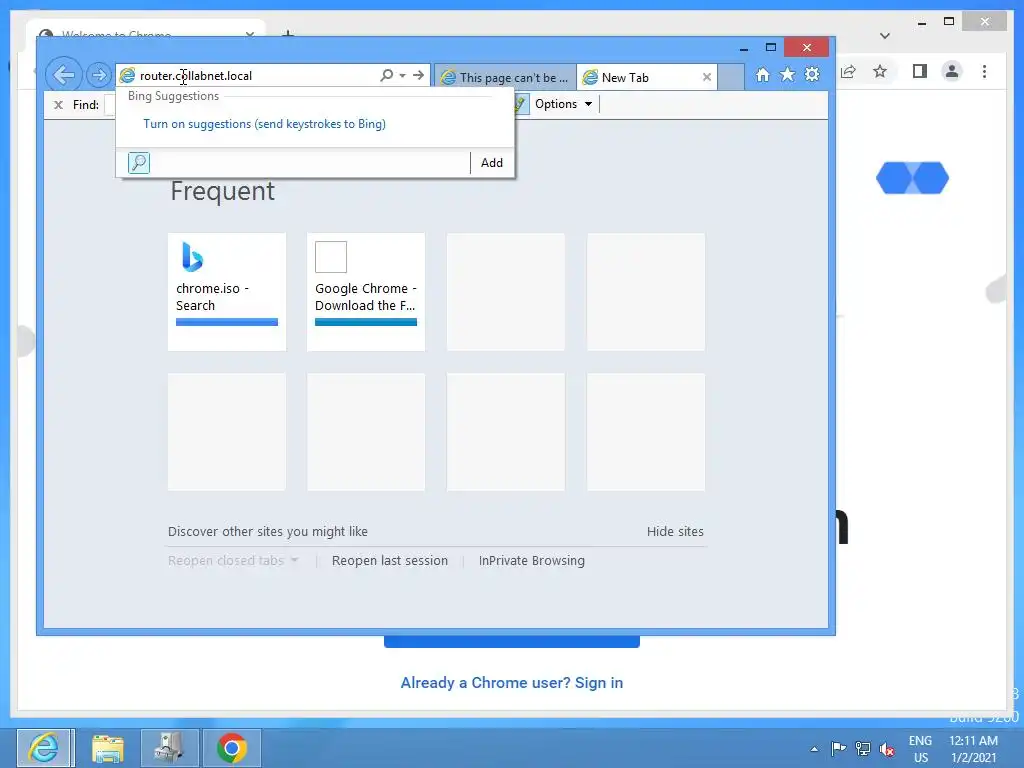The height and width of the screenshot is (768, 1024).
Task: Open Action Center flag icon
Action: [839, 748]
